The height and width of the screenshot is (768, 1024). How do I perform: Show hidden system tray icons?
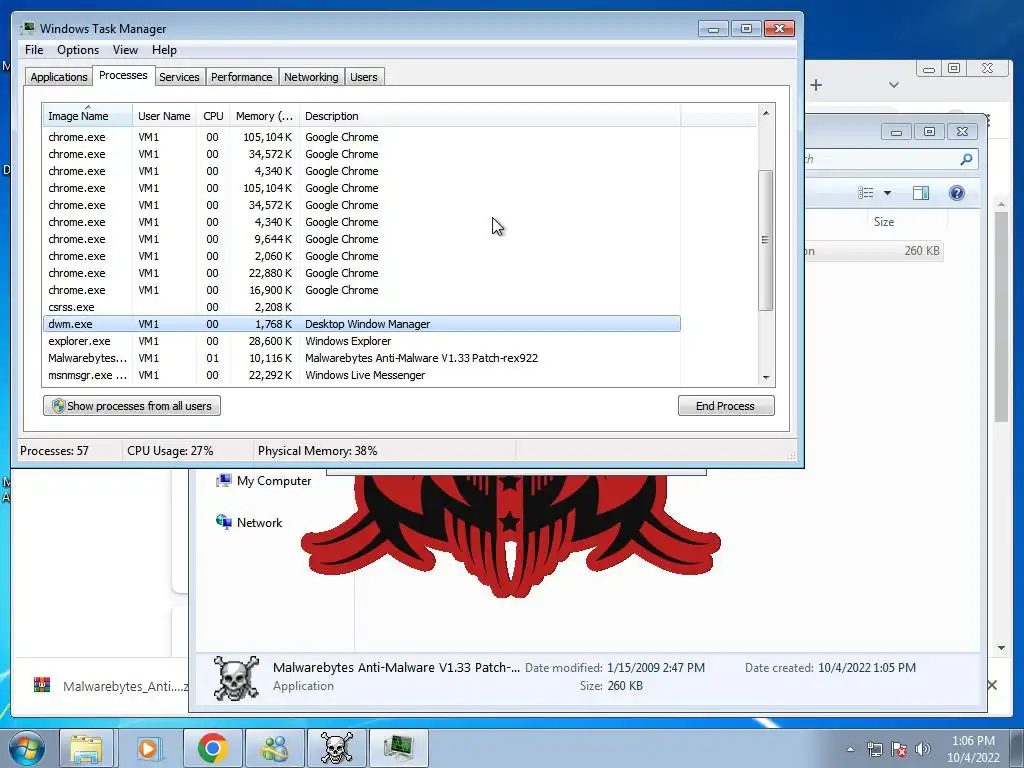[850, 749]
